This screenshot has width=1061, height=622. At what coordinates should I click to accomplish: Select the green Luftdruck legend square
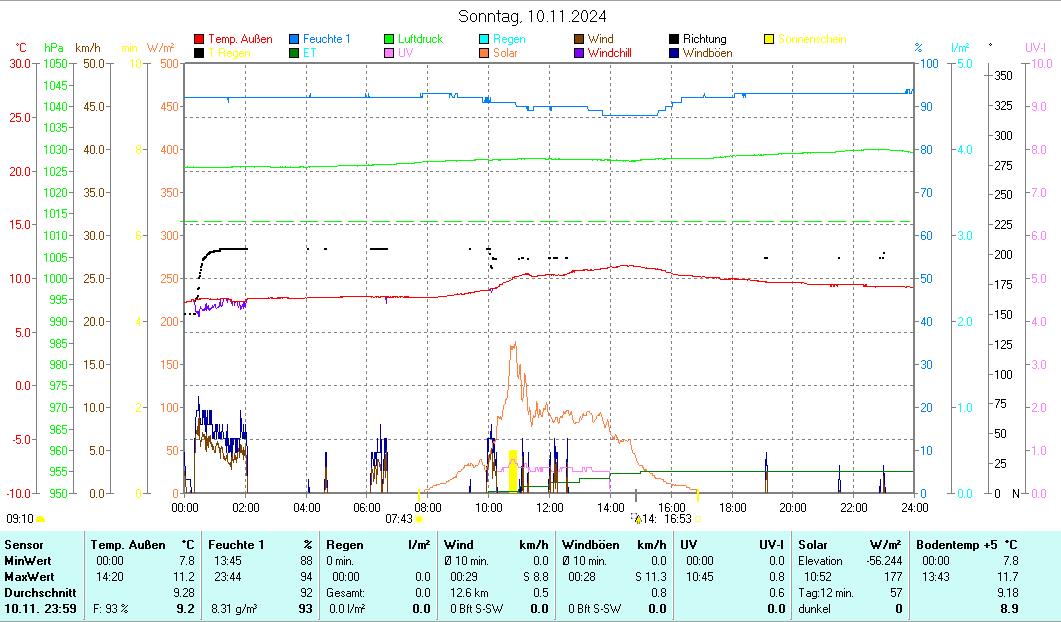390,39
